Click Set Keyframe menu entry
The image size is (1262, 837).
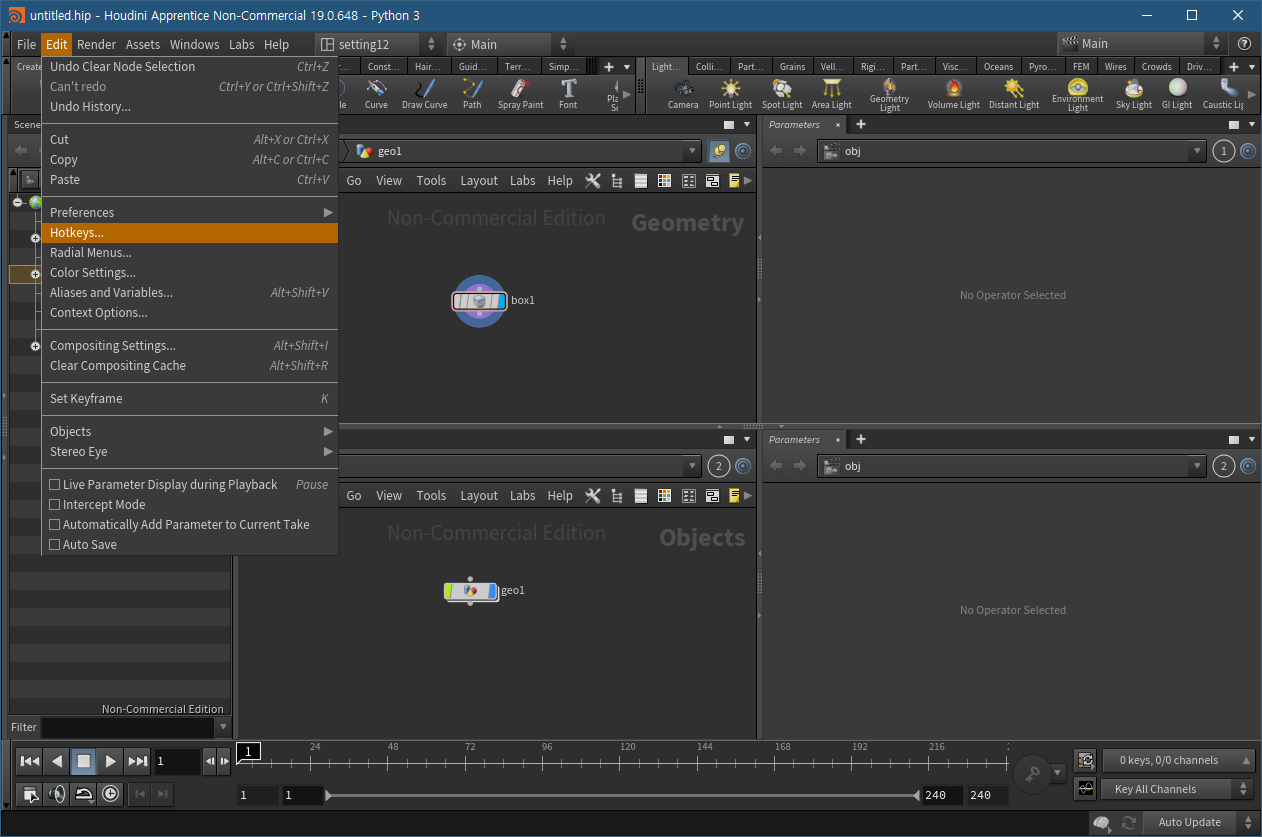pos(189,399)
